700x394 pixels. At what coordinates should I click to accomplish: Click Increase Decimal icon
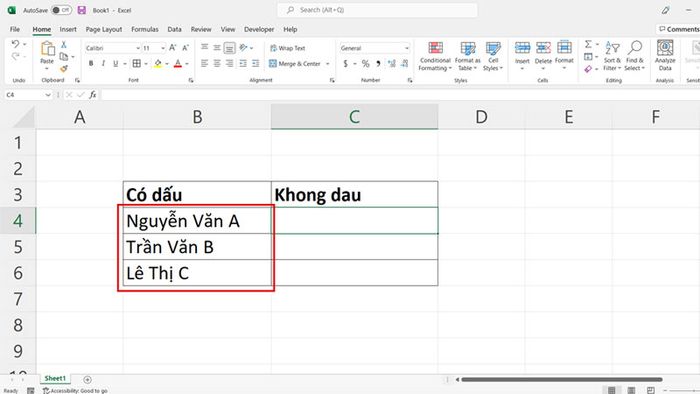click(392, 64)
